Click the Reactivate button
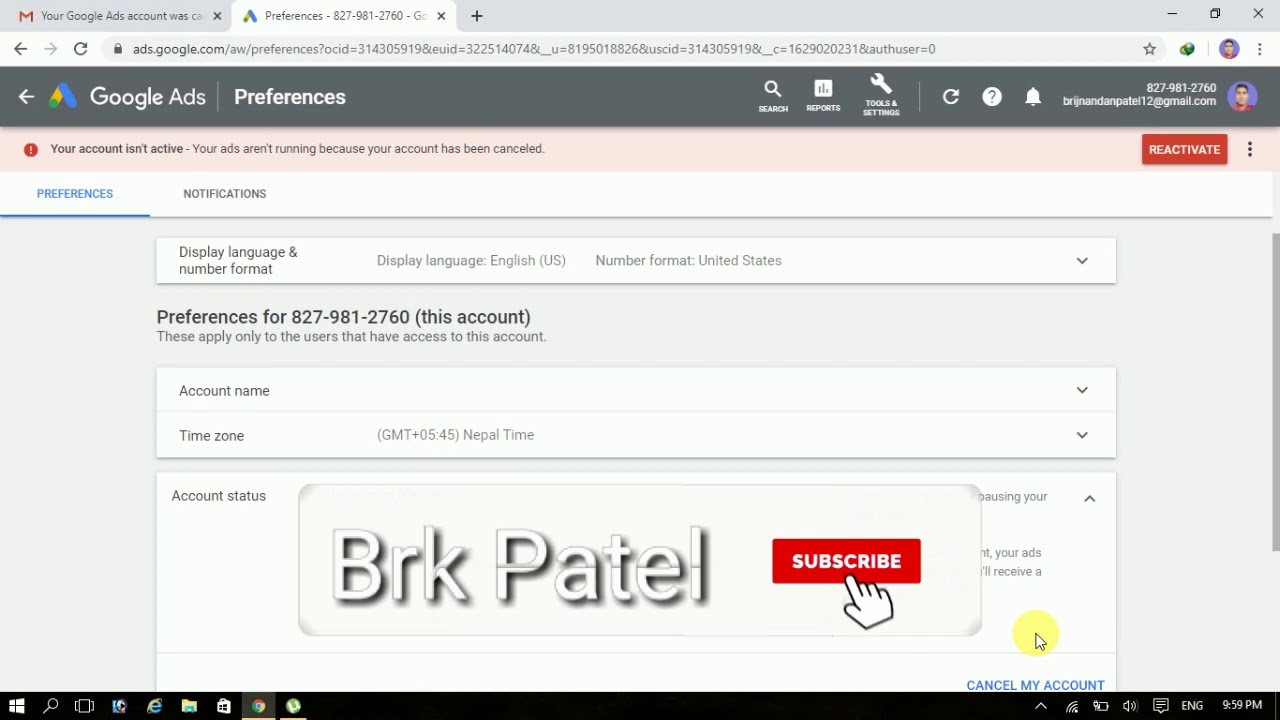The height and width of the screenshot is (720, 1280). tap(1185, 149)
